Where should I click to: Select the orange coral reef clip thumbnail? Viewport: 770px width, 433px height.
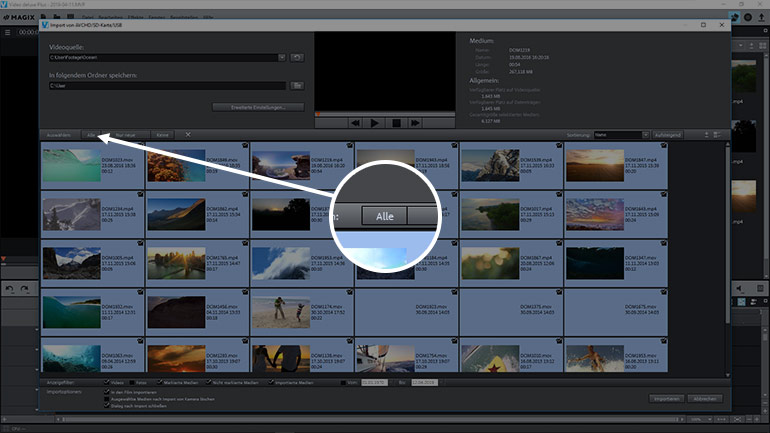coord(176,166)
